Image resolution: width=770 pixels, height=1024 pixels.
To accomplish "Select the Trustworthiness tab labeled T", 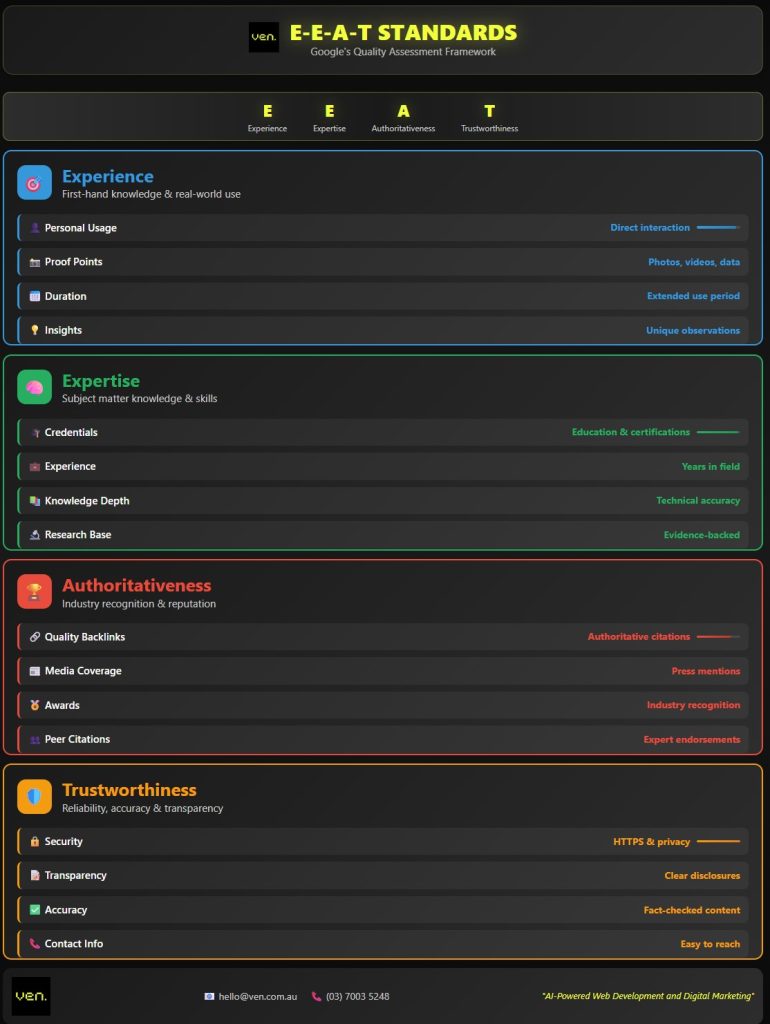I will click(489, 117).
